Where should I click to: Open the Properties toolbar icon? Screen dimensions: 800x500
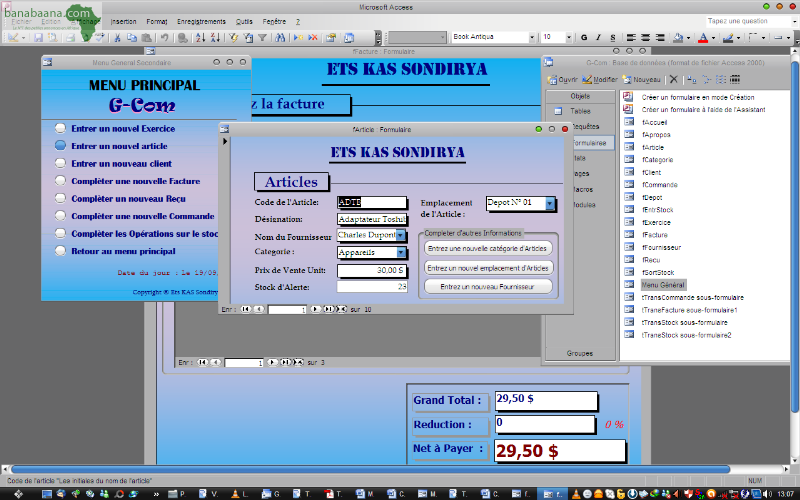click(331, 37)
